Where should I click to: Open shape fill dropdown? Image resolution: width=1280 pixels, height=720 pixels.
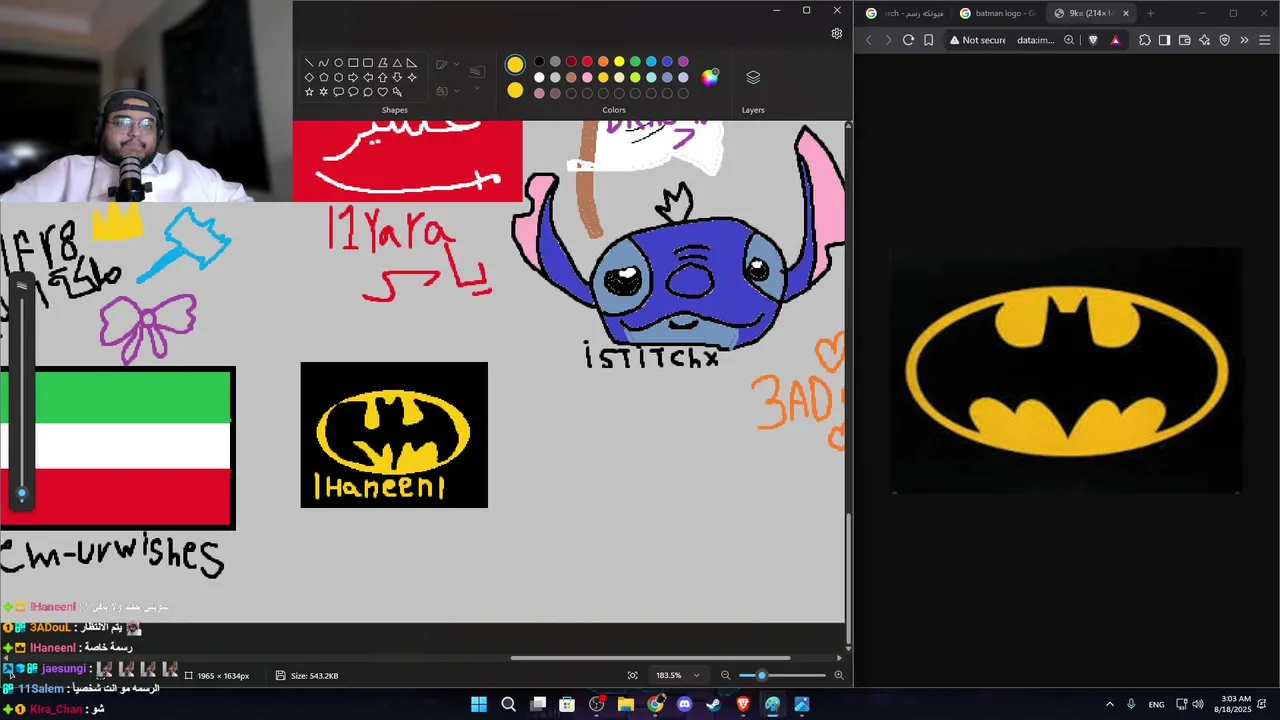(x=456, y=91)
